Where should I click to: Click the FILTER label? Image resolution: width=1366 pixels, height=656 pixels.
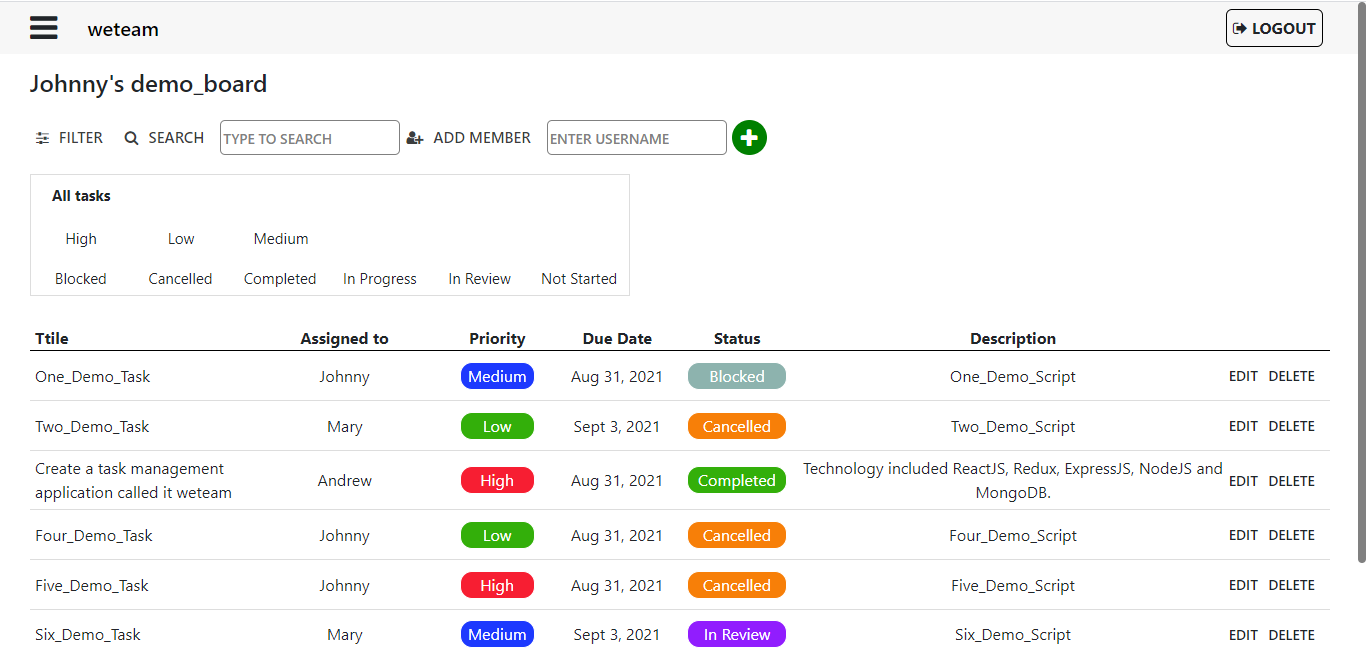tap(81, 138)
